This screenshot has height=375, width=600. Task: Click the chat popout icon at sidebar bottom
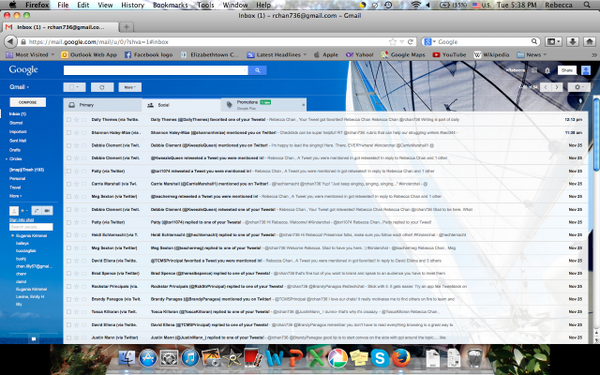34,339
